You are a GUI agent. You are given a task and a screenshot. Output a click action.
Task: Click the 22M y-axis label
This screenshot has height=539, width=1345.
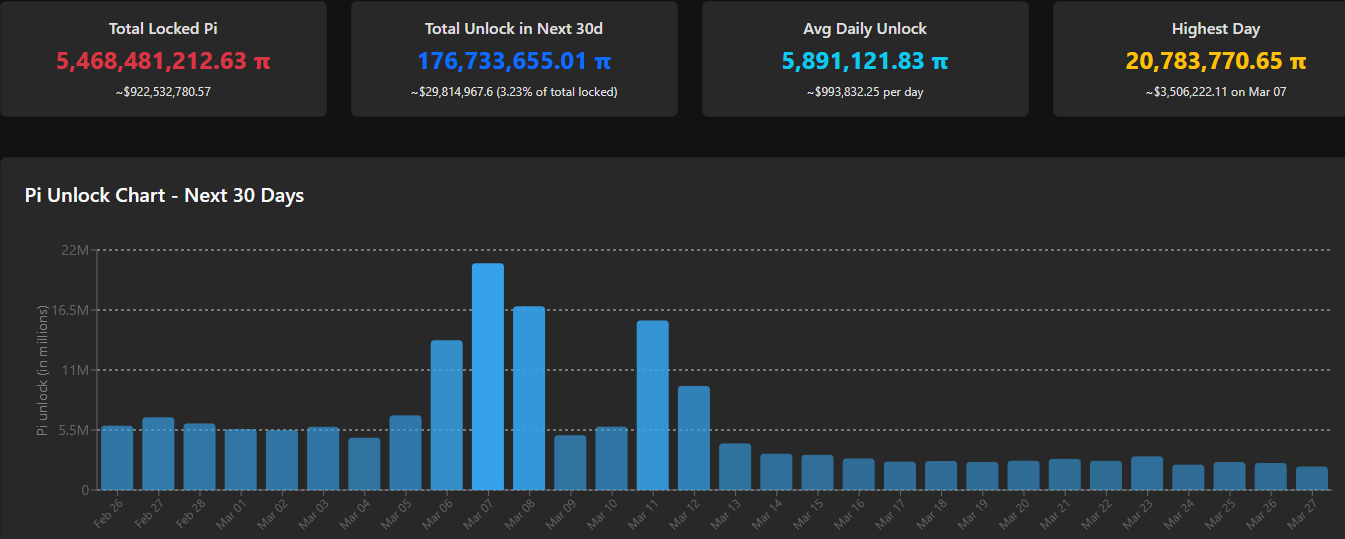(x=76, y=250)
